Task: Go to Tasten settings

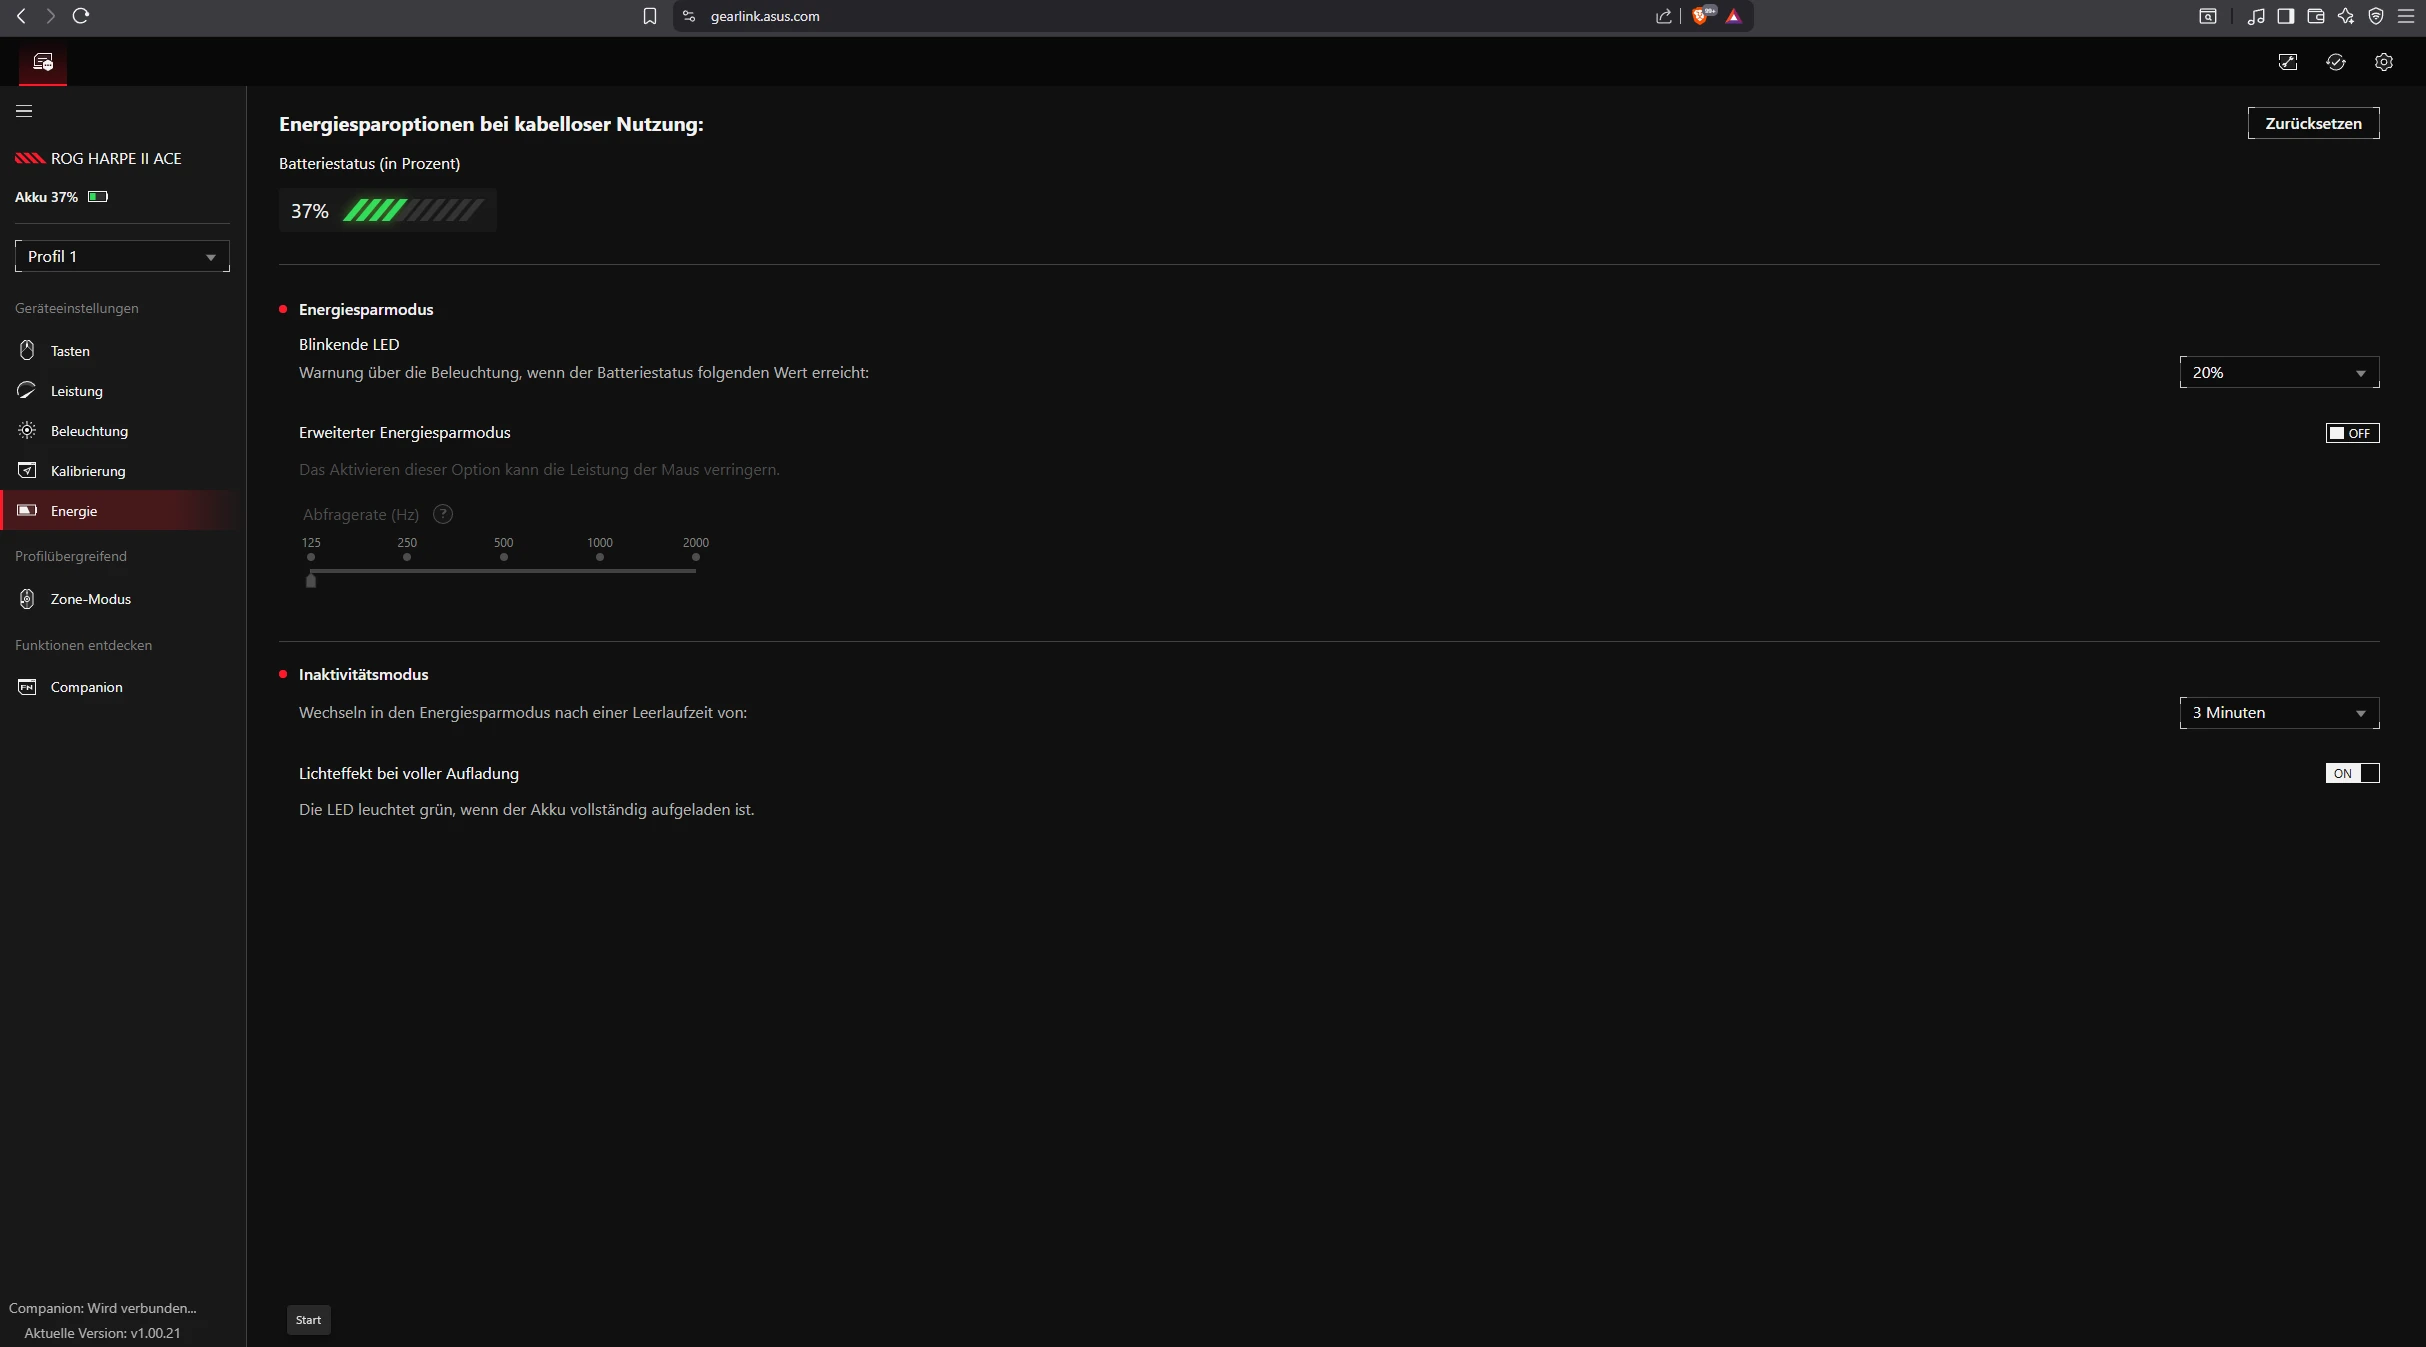Action: (70, 351)
